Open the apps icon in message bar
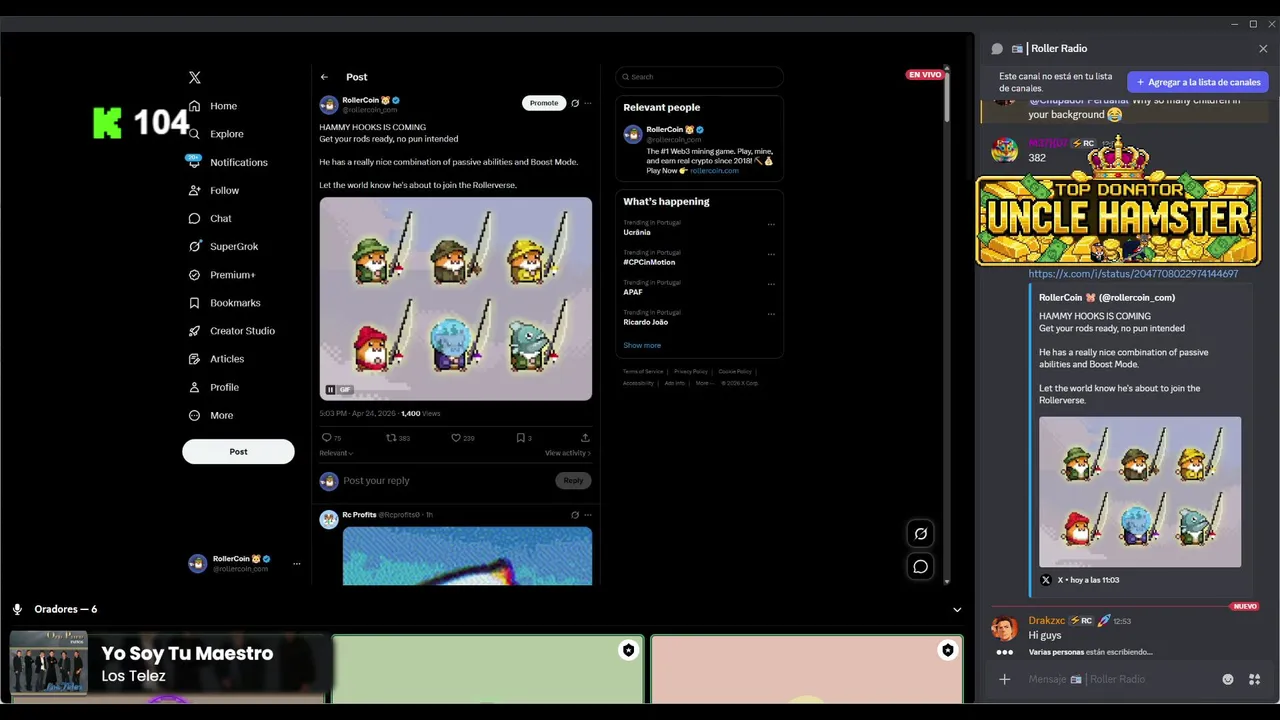This screenshot has width=1280, height=720. click(1255, 680)
